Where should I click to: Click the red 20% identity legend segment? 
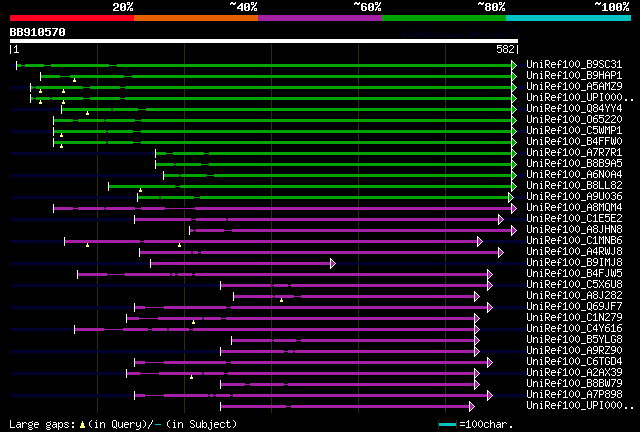72,18
